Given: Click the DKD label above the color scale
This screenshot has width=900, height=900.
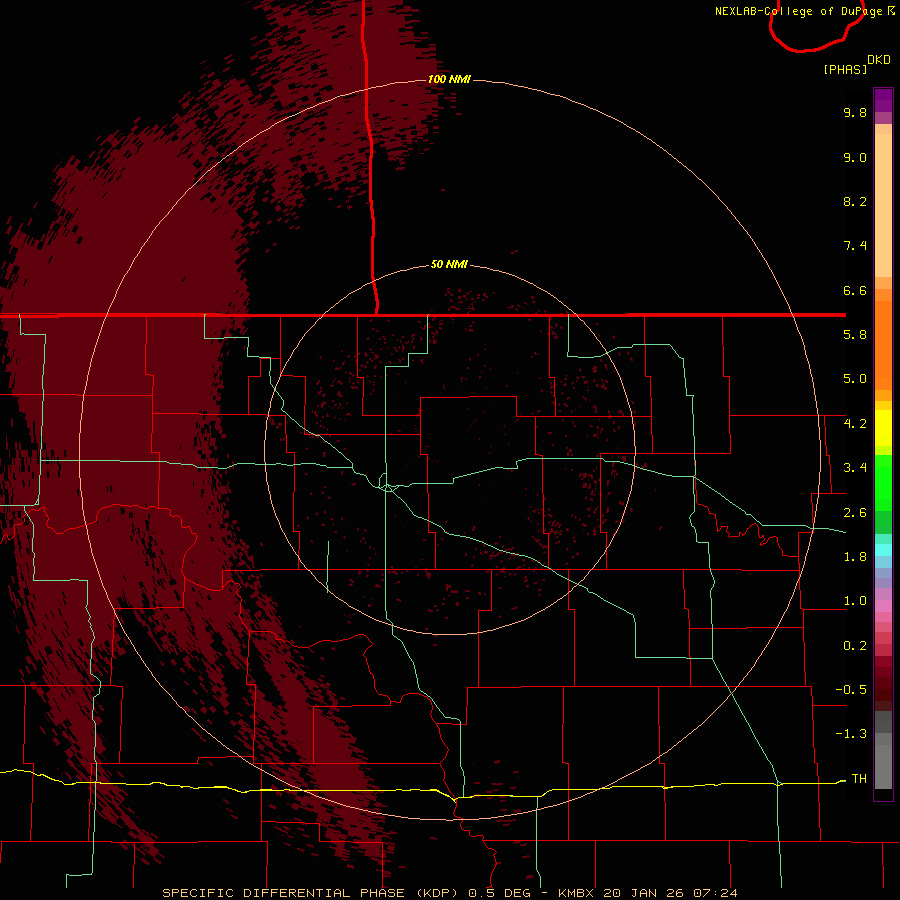Looking at the screenshot, I should (x=879, y=60).
